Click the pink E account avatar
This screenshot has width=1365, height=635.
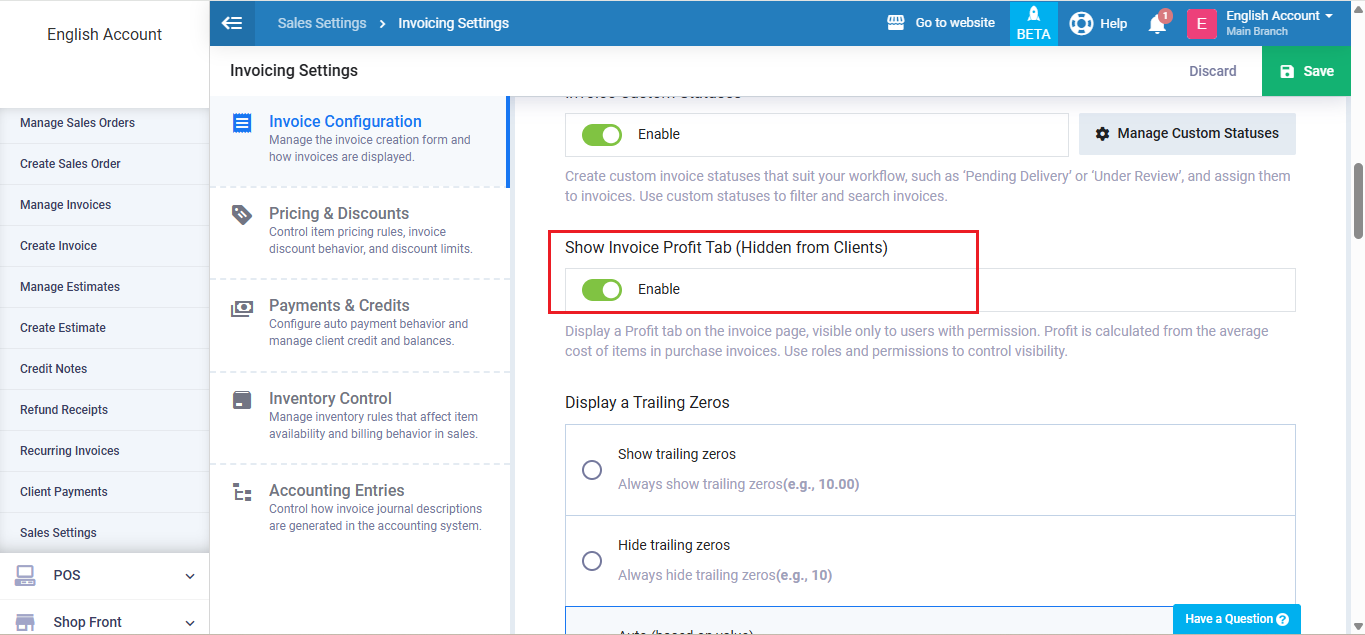[x=1201, y=24]
